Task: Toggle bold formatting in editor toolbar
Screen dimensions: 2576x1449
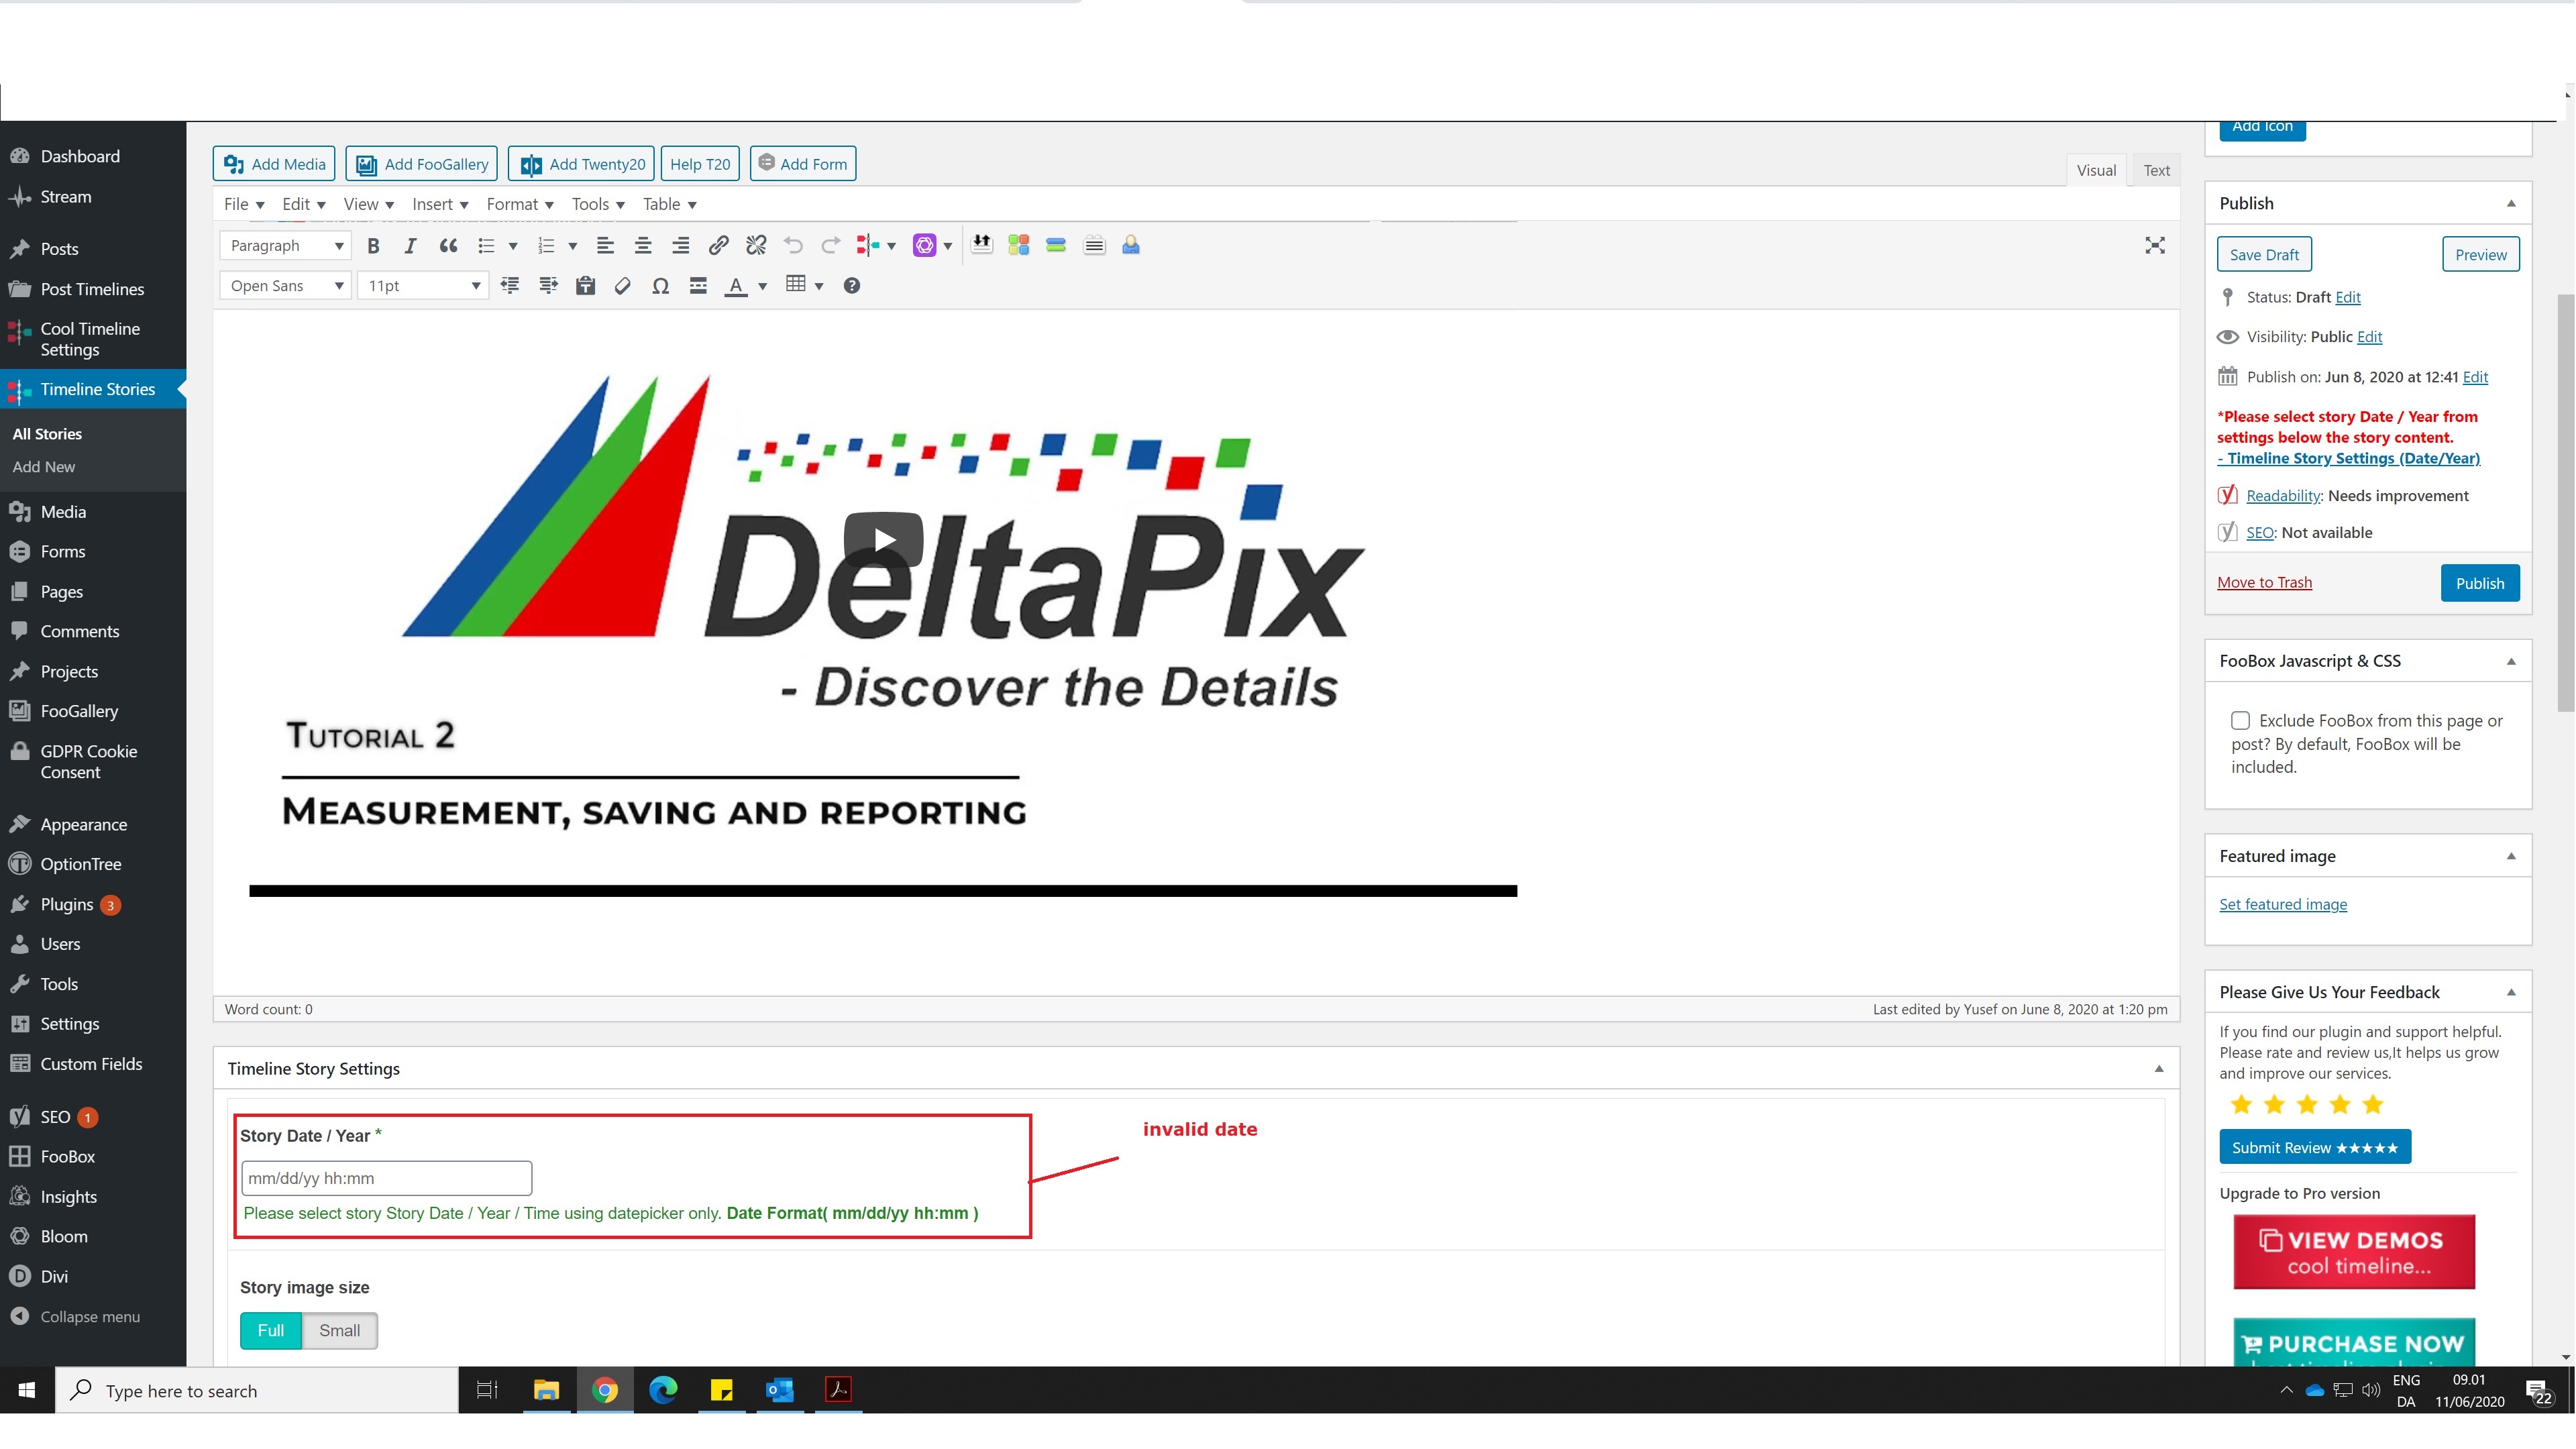Action: click(373, 246)
